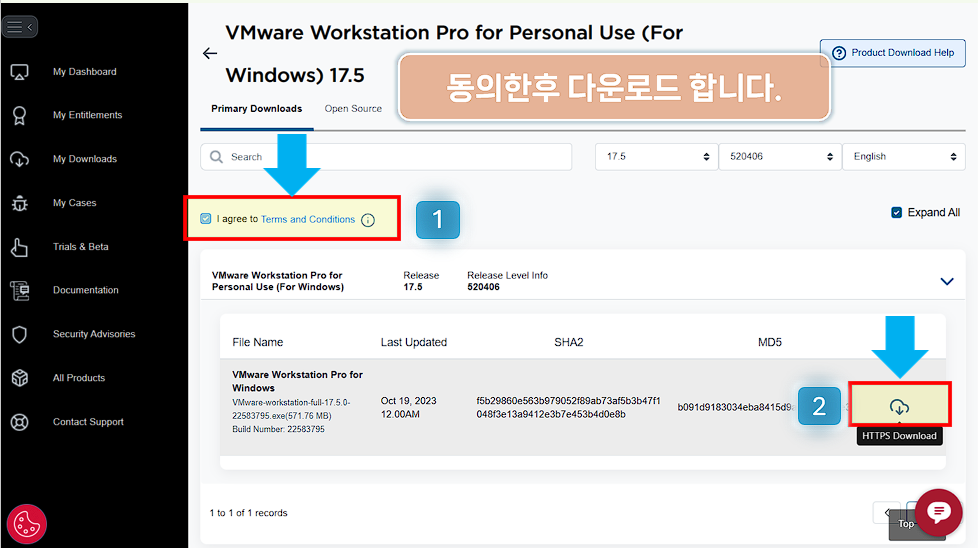Collapse the VMware Workstation Pro section chevron

tap(947, 281)
